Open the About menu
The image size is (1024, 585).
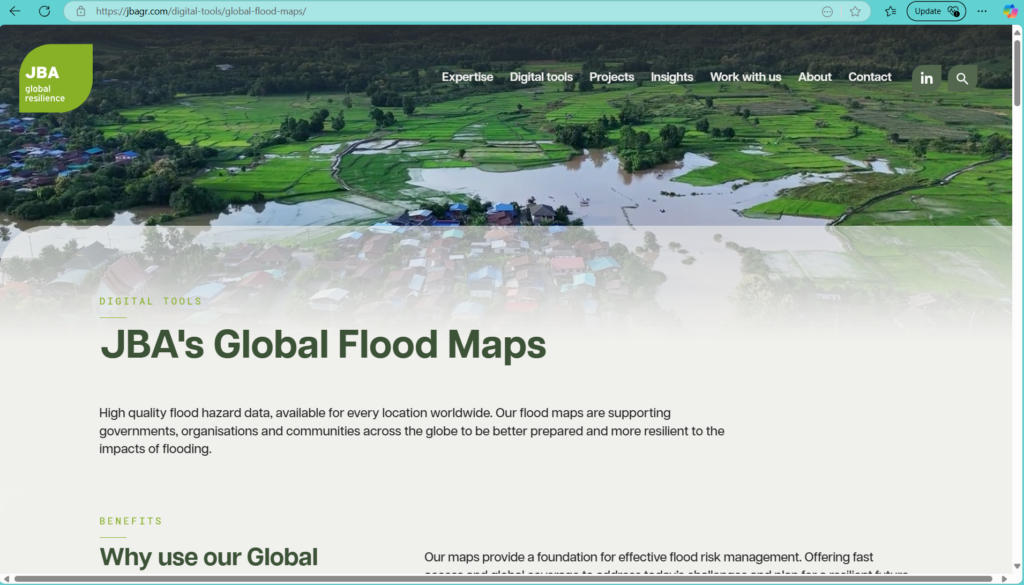tap(815, 77)
